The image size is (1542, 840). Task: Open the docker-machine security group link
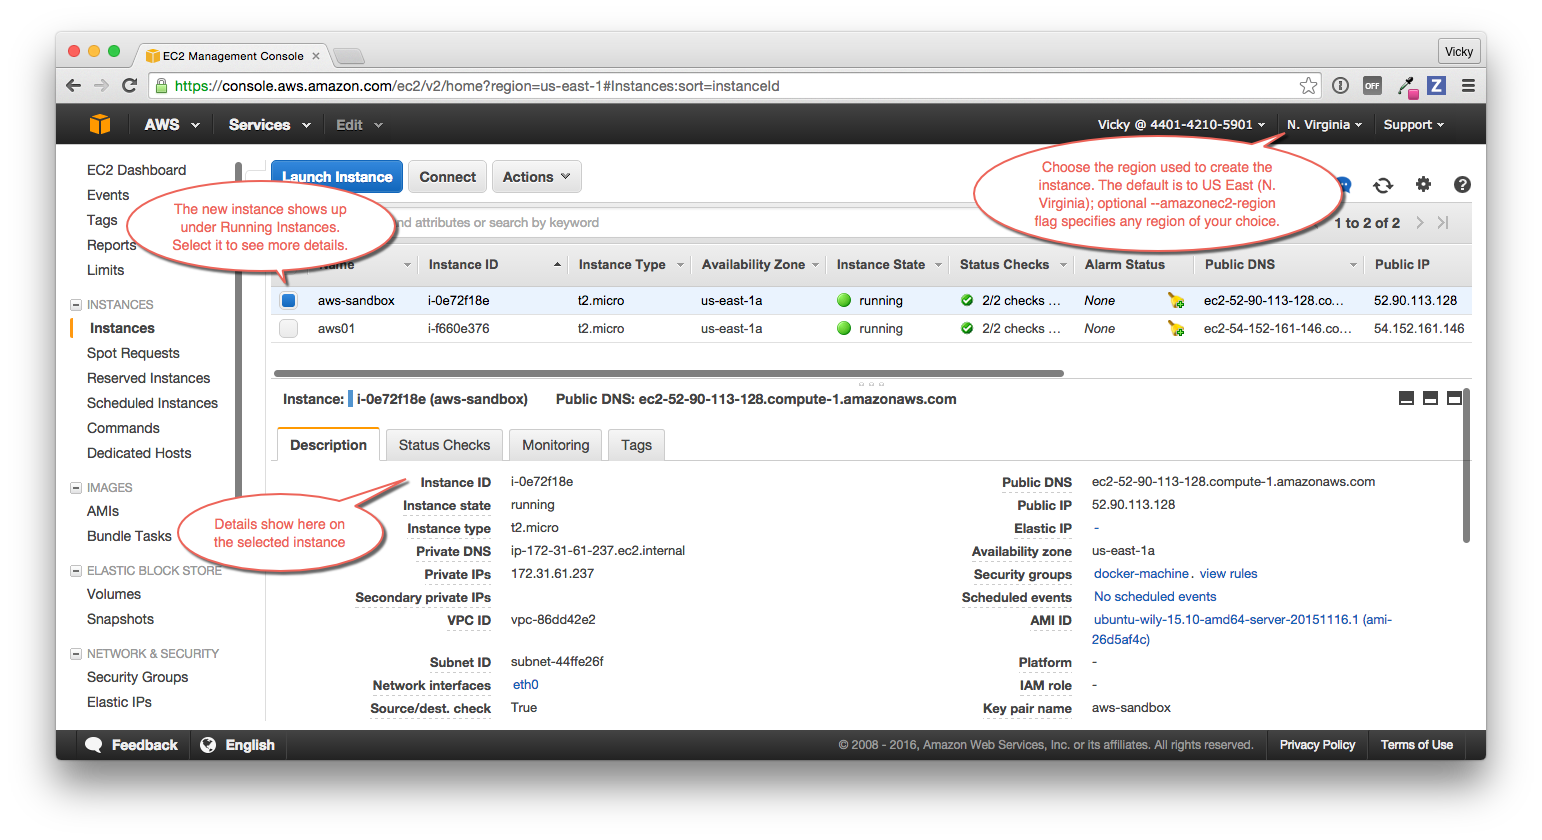click(x=1141, y=573)
